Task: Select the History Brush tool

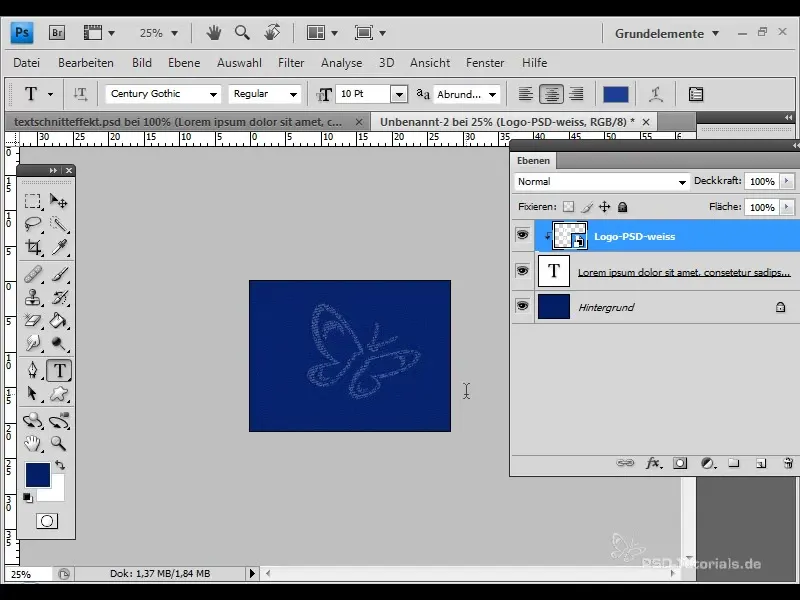Action: pyautogui.click(x=59, y=297)
